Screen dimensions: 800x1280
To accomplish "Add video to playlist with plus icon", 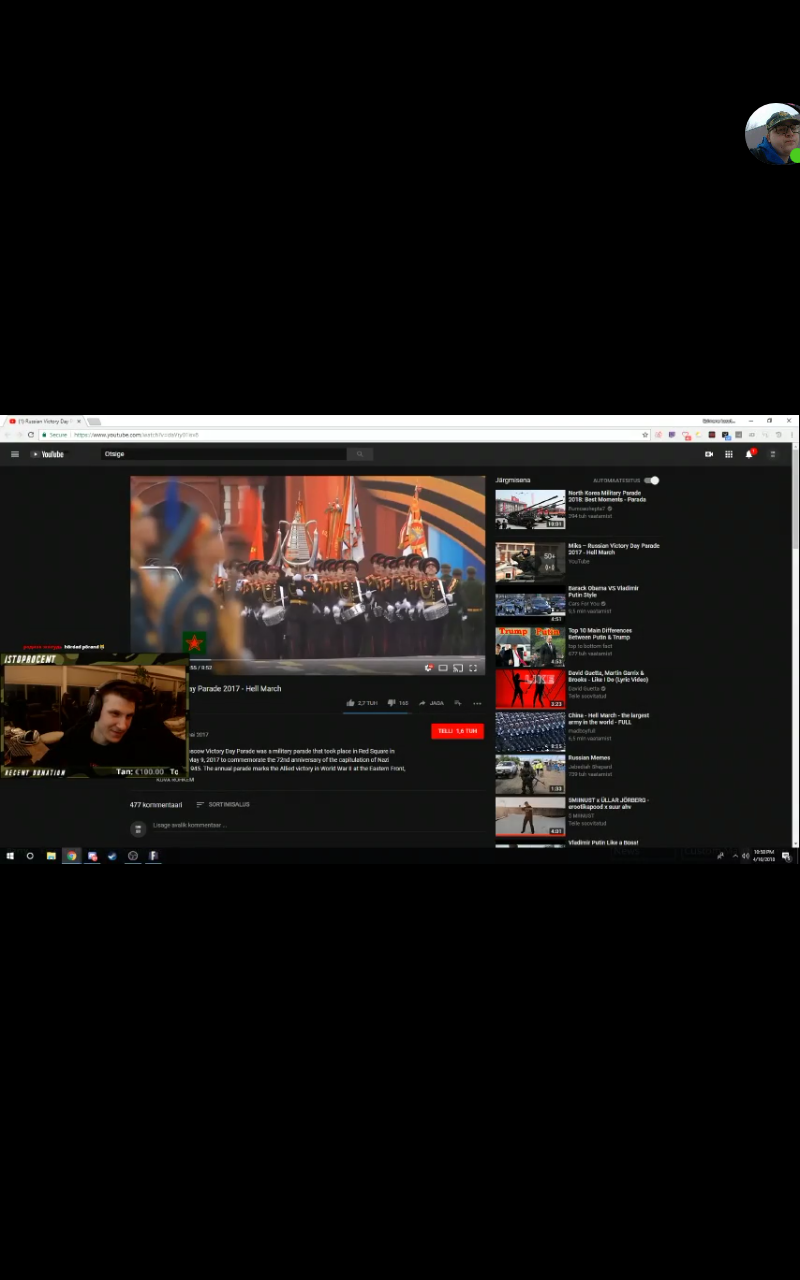I will pyautogui.click(x=458, y=703).
